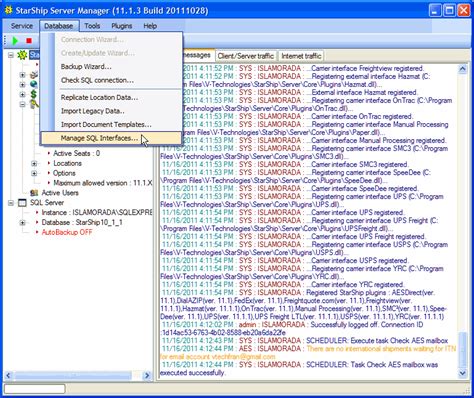Click tree panel scroll left arrow
This screenshot has width=474, height=398.
pyautogui.click(x=8, y=375)
